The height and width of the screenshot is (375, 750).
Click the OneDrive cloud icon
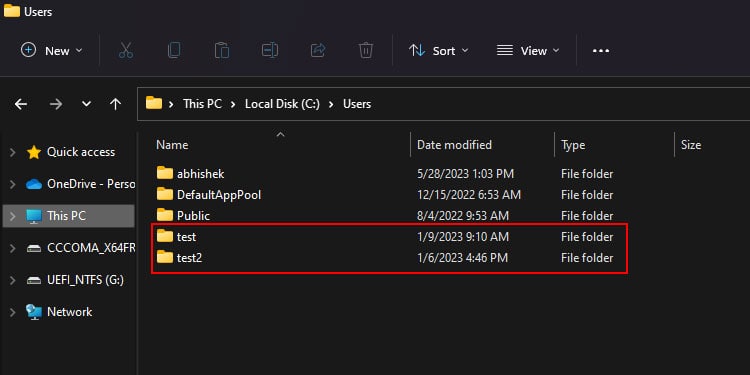click(34, 184)
